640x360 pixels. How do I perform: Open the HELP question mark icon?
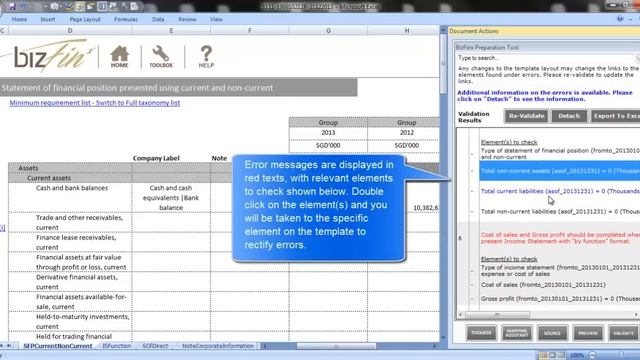click(206, 56)
